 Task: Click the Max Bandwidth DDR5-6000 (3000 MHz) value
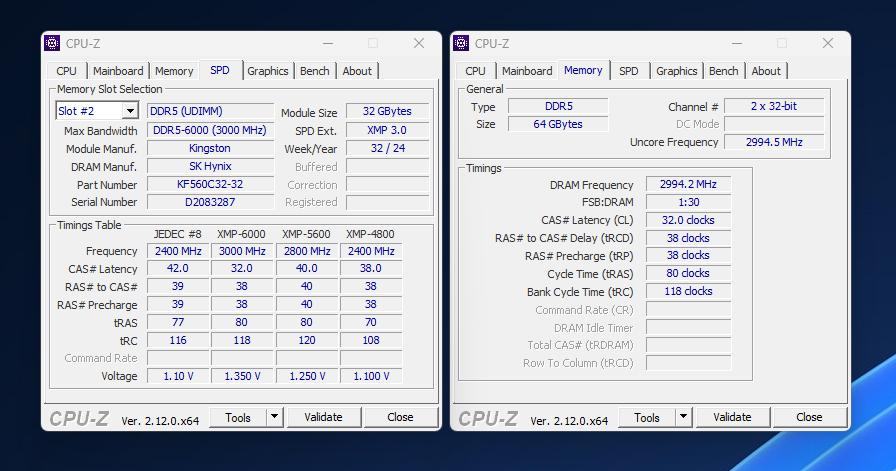[x=210, y=130]
